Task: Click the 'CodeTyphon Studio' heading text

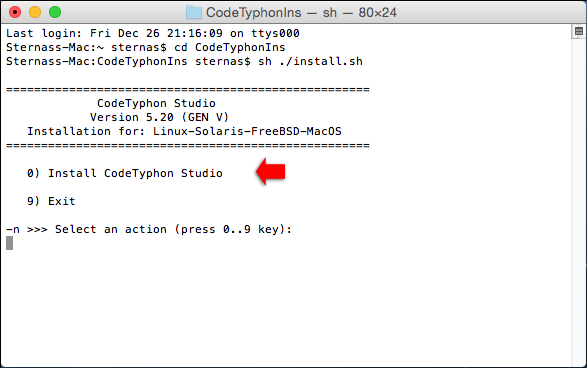Action: coord(156,103)
